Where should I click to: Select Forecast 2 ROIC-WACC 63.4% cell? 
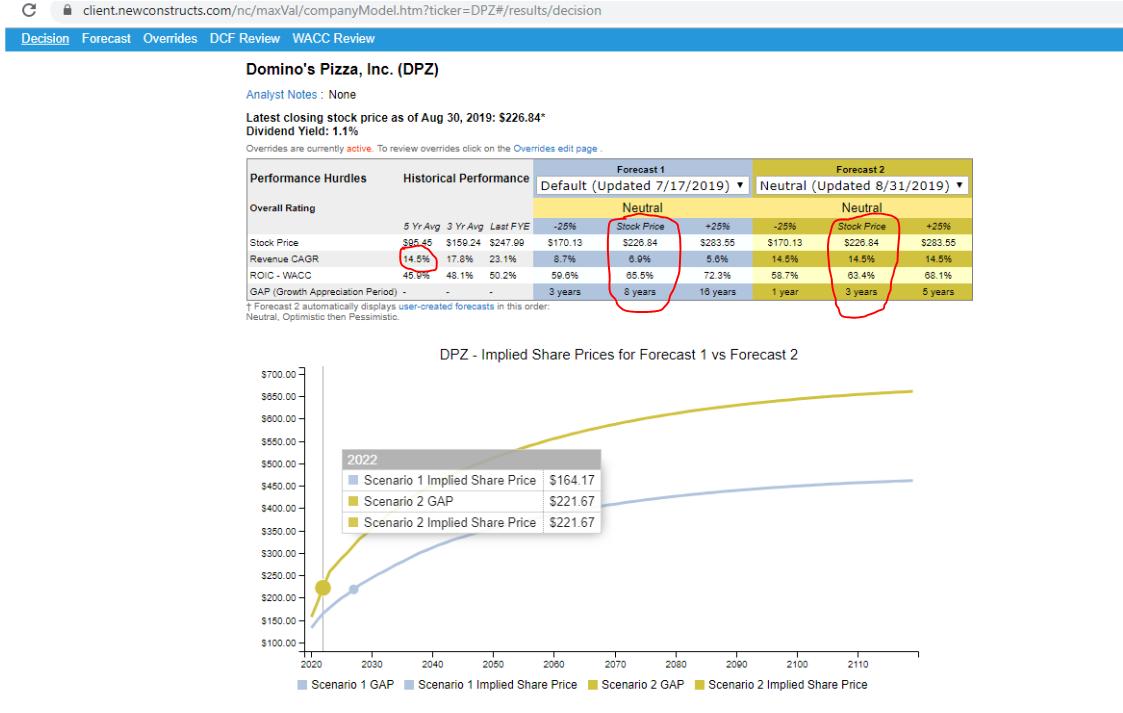861,276
